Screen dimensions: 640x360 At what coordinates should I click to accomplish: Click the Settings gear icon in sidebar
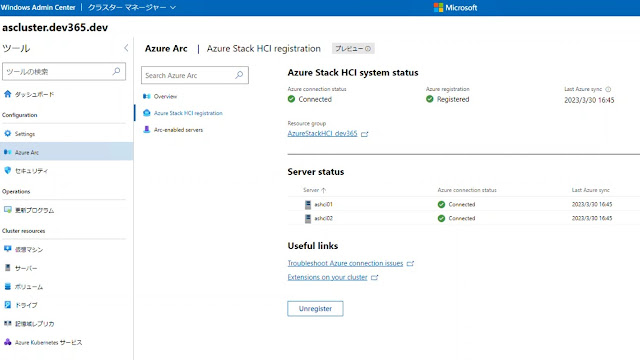(7, 133)
